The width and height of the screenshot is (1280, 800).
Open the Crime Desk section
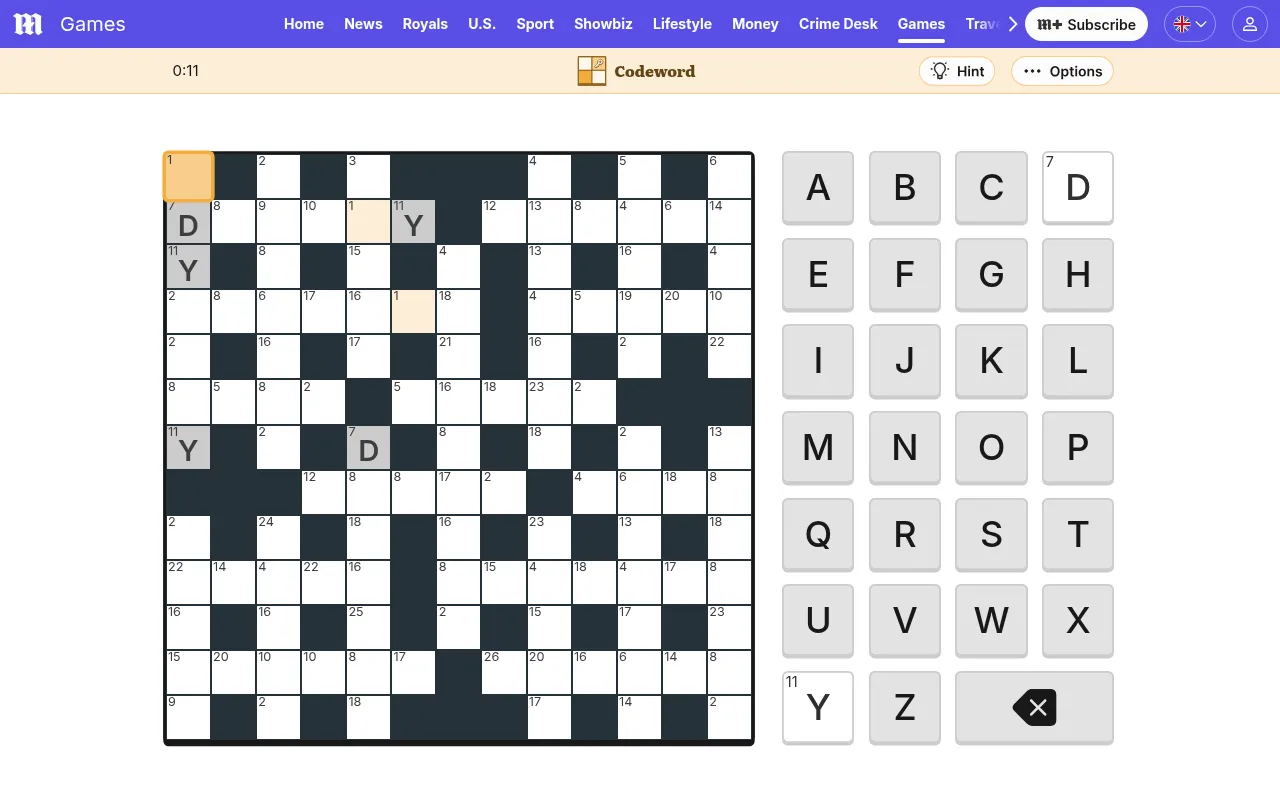[x=838, y=24]
